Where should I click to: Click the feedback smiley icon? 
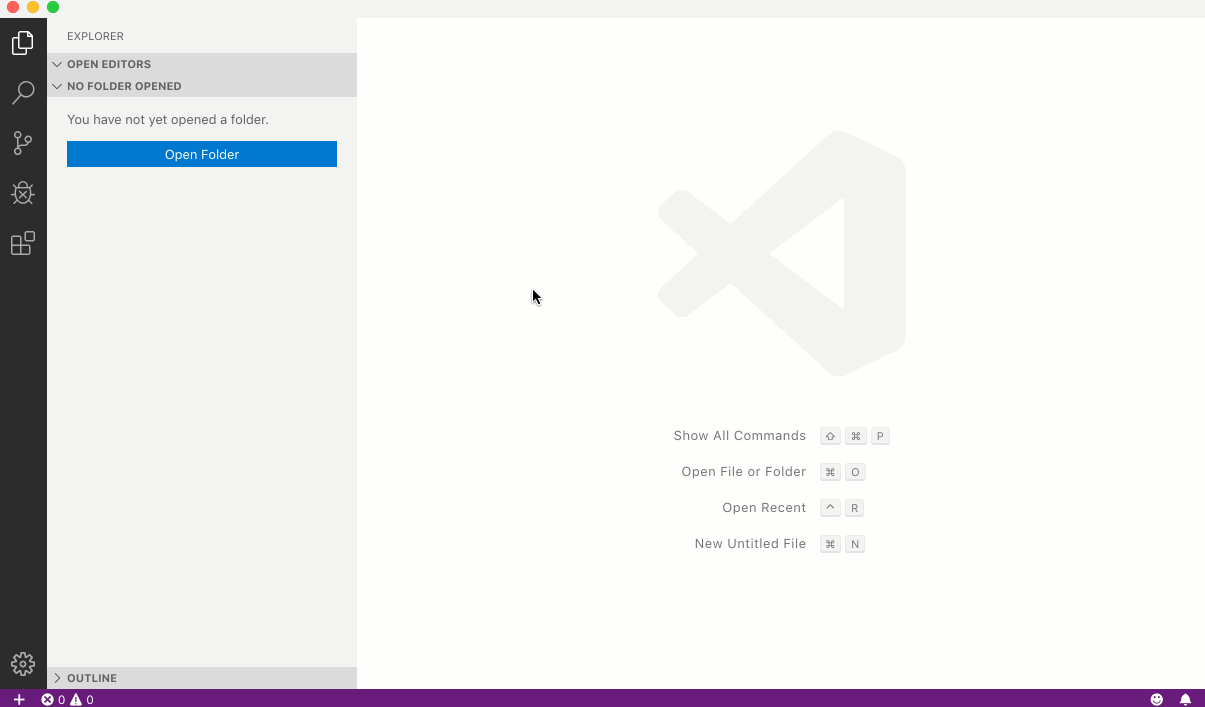point(1157,699)
